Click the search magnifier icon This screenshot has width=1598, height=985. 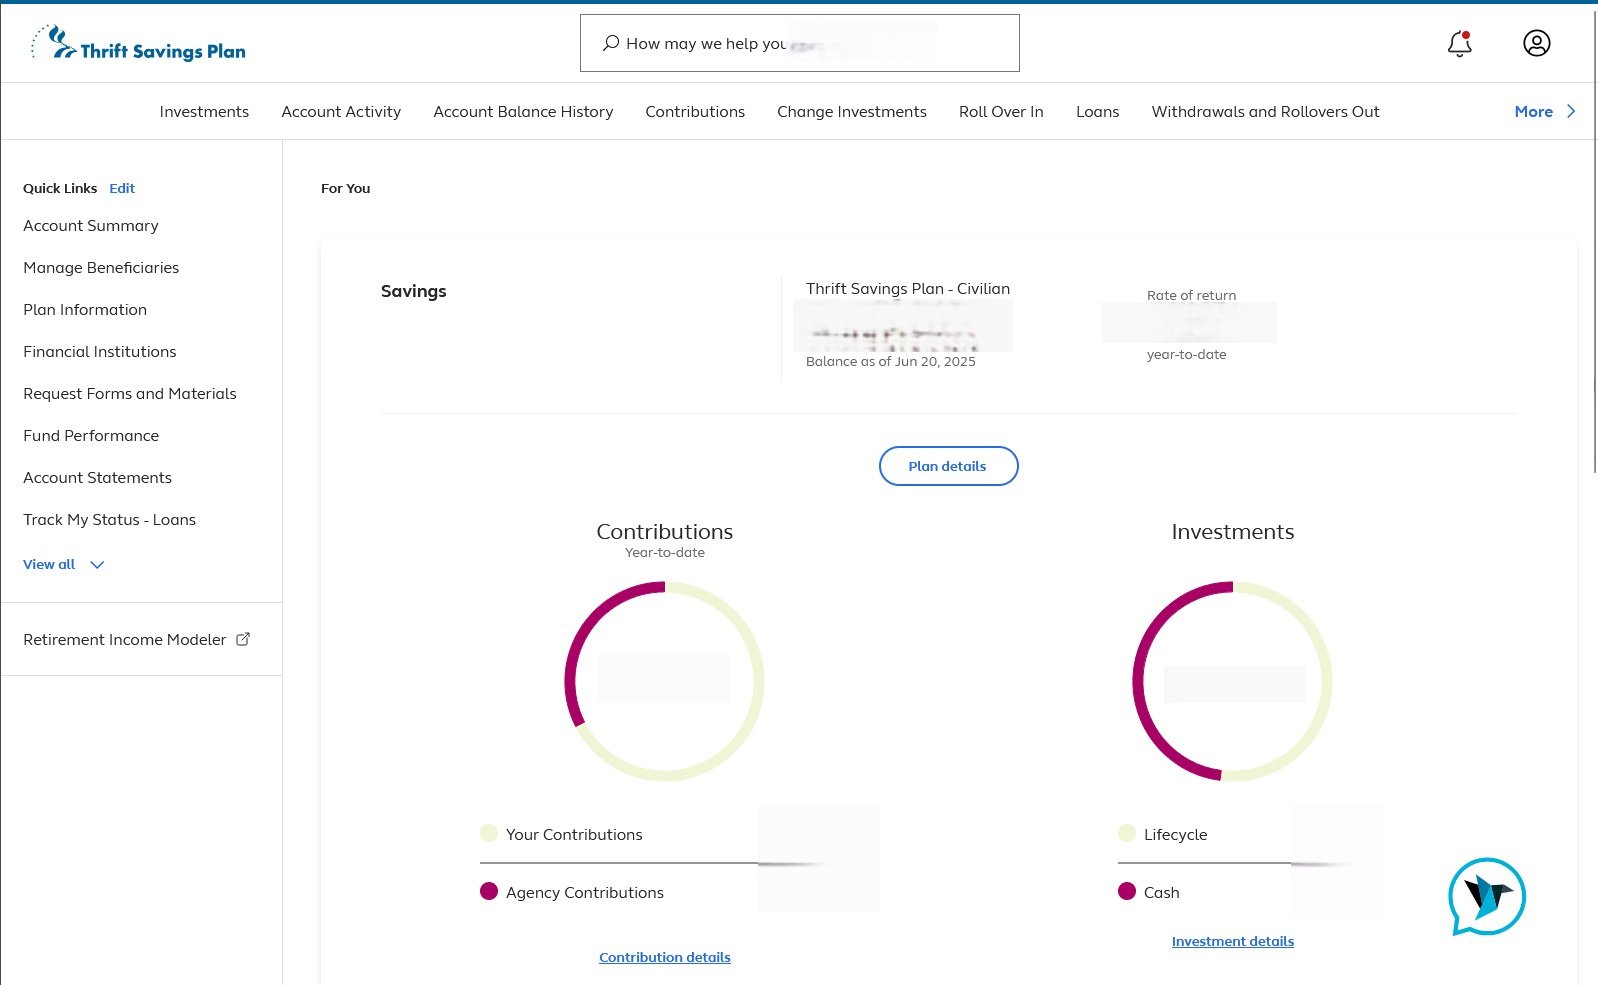(610, 43)
